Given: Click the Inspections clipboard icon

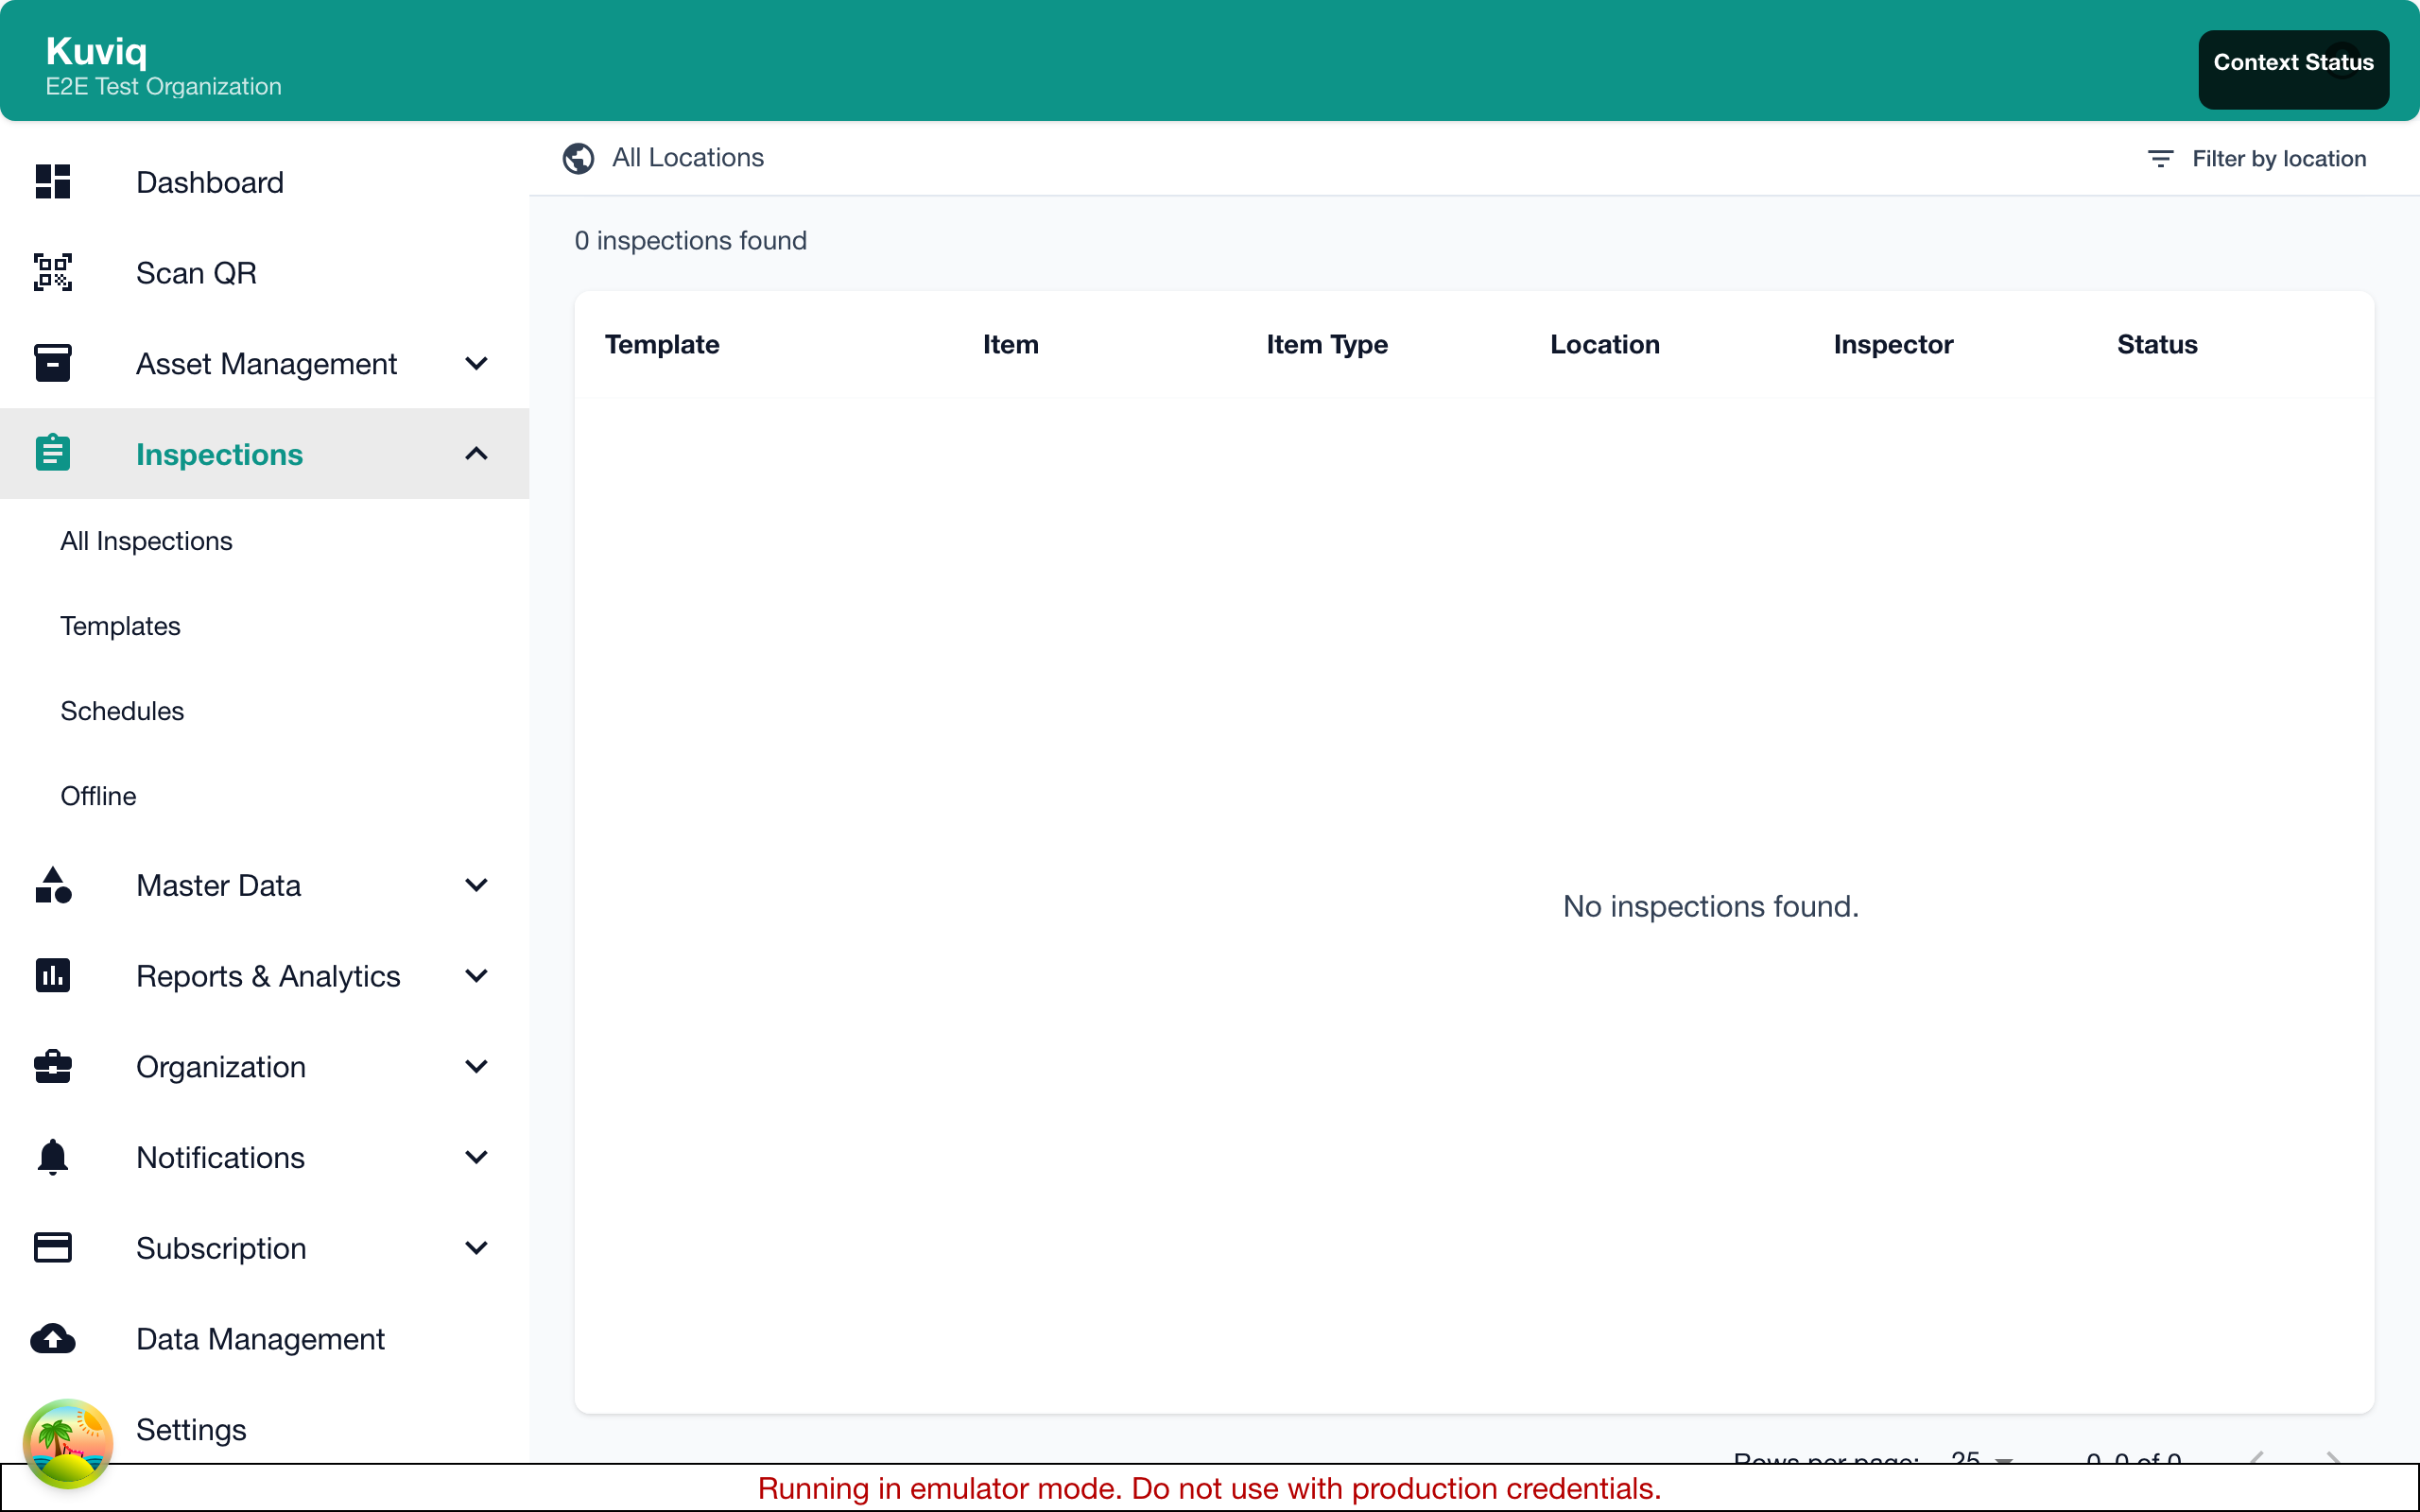Looking at the screenshot, I should click(x=53, y=454).
